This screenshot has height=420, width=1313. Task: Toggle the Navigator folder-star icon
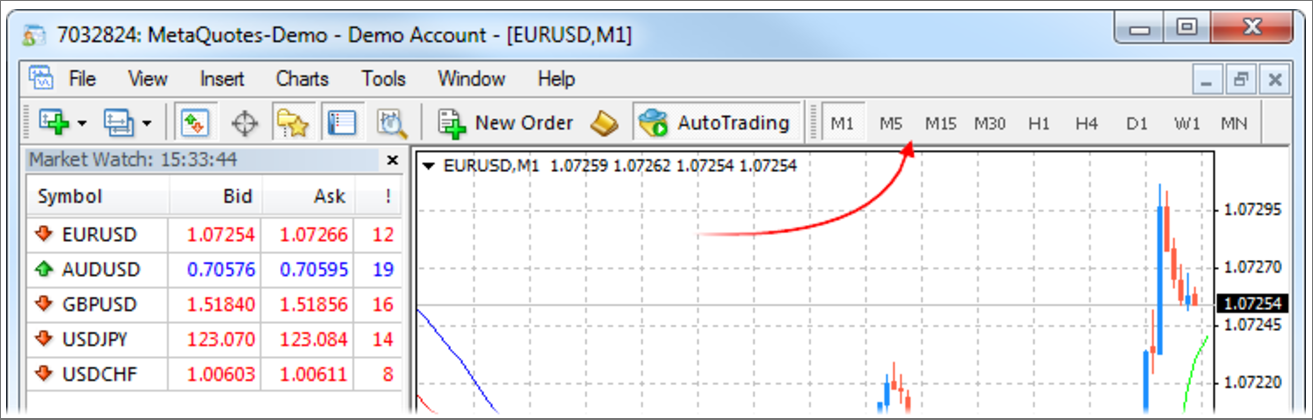click(293, 123)
